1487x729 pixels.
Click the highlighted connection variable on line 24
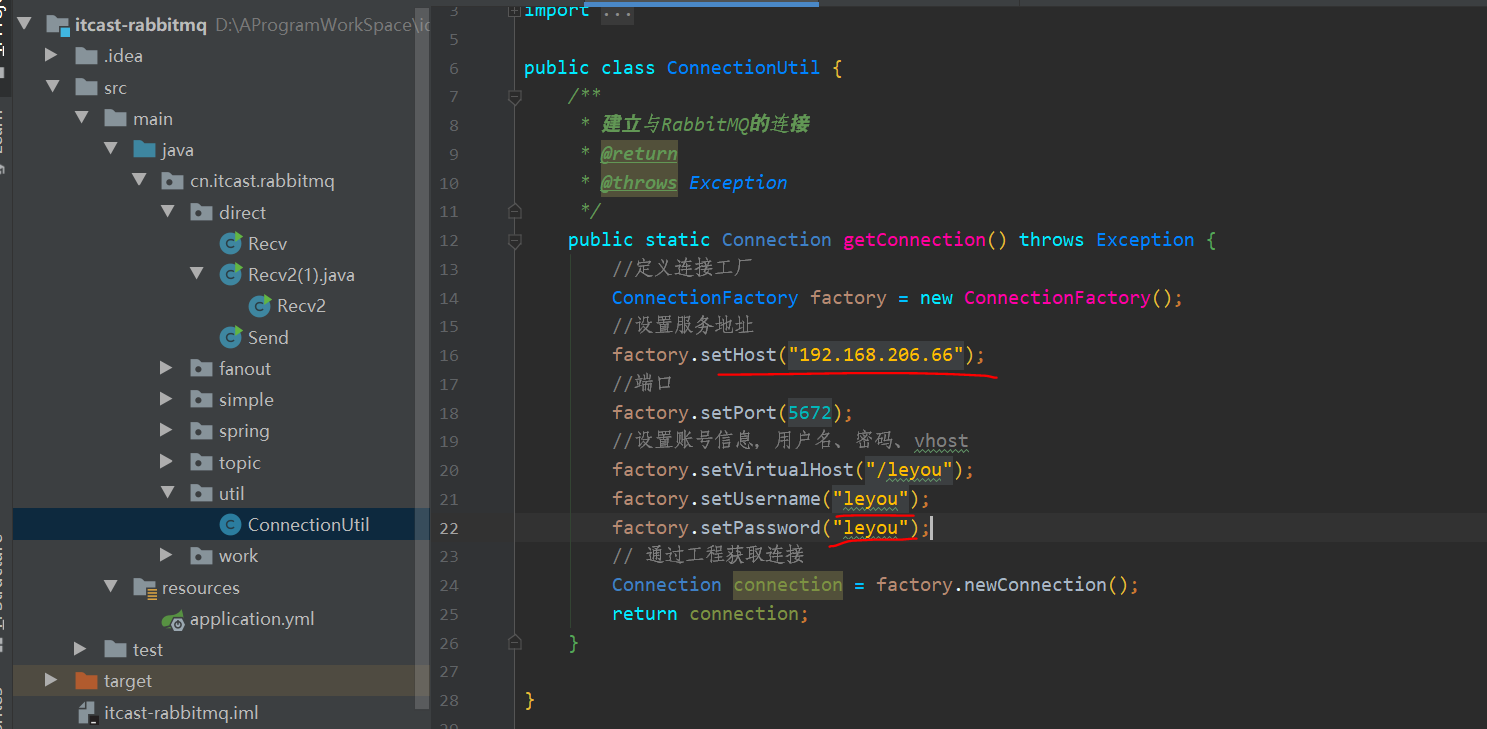(788, 585)
